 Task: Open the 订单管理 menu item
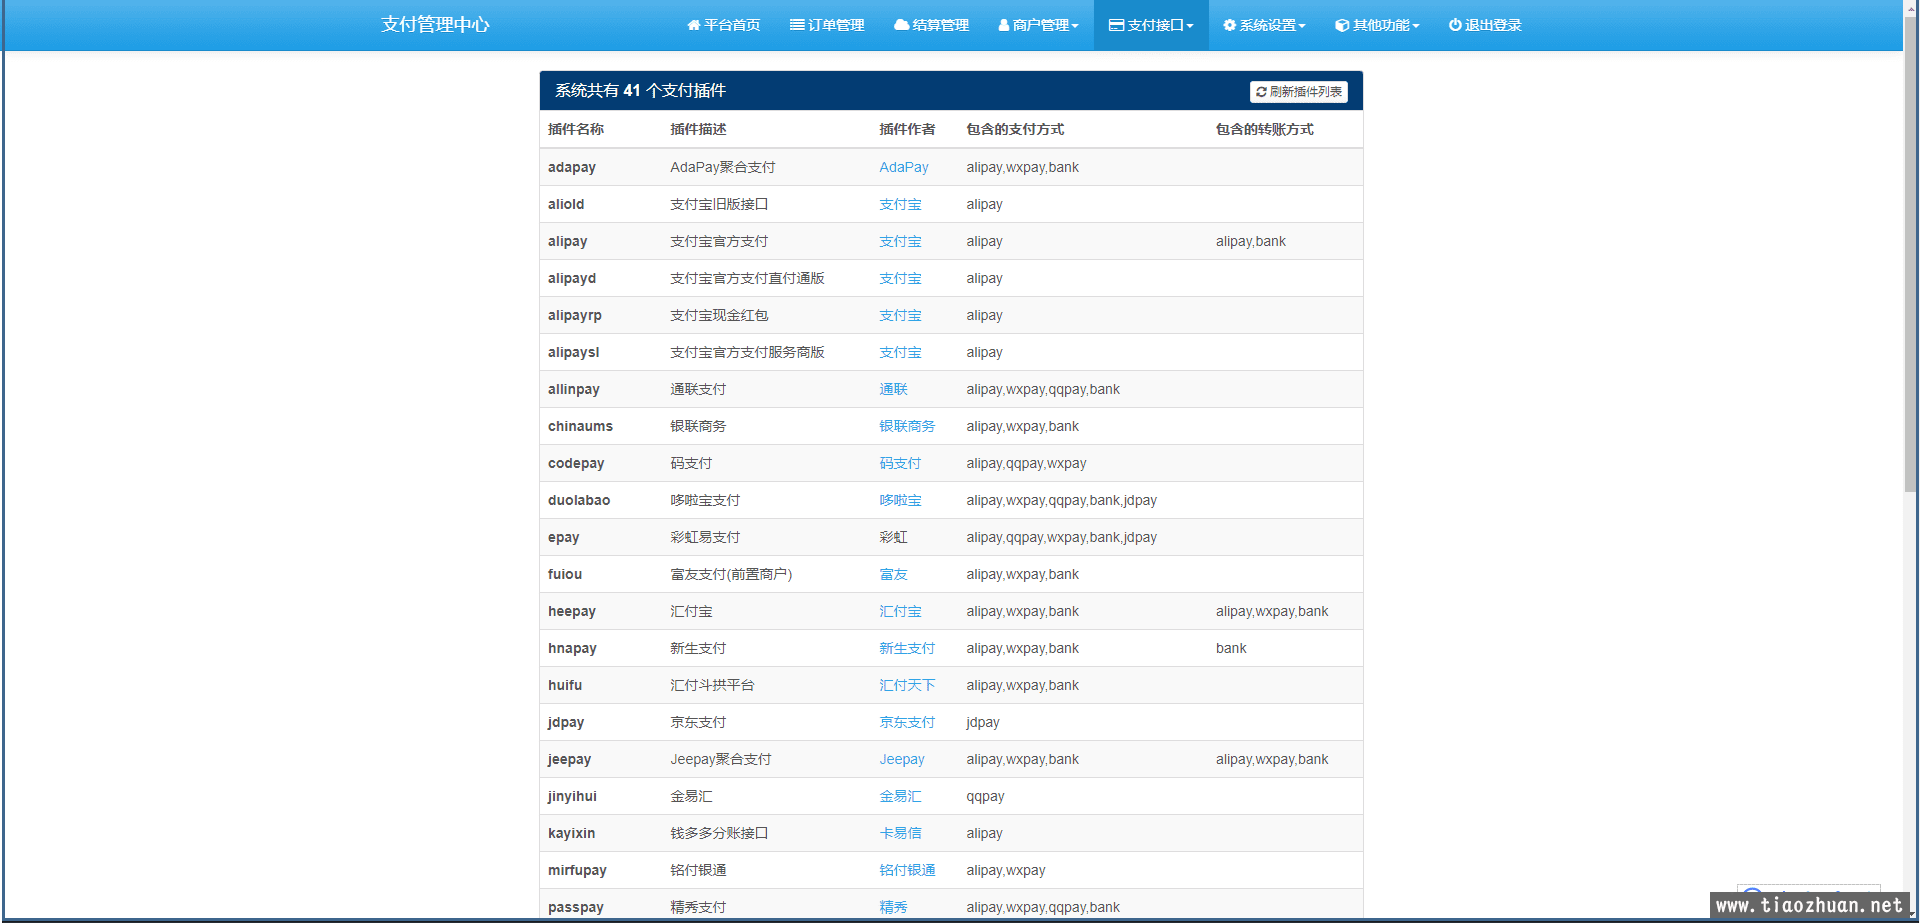(x=827, y=25)
